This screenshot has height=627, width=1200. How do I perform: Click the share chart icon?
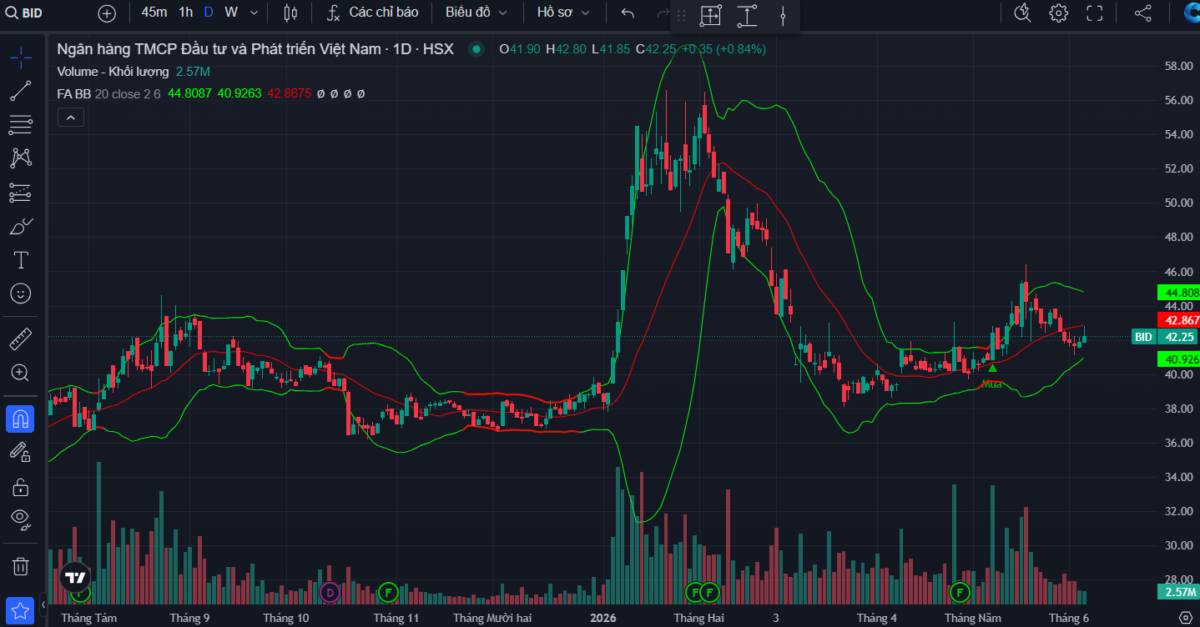[x=1143, y=13]
